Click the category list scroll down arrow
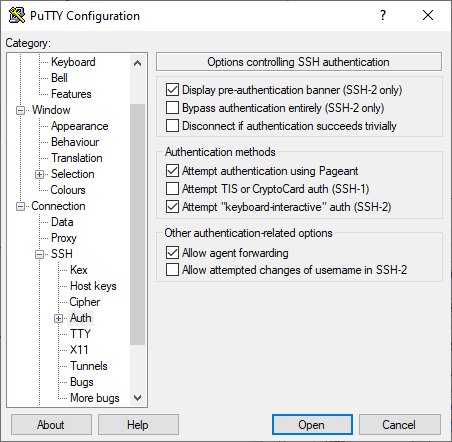 coord(137,398)
